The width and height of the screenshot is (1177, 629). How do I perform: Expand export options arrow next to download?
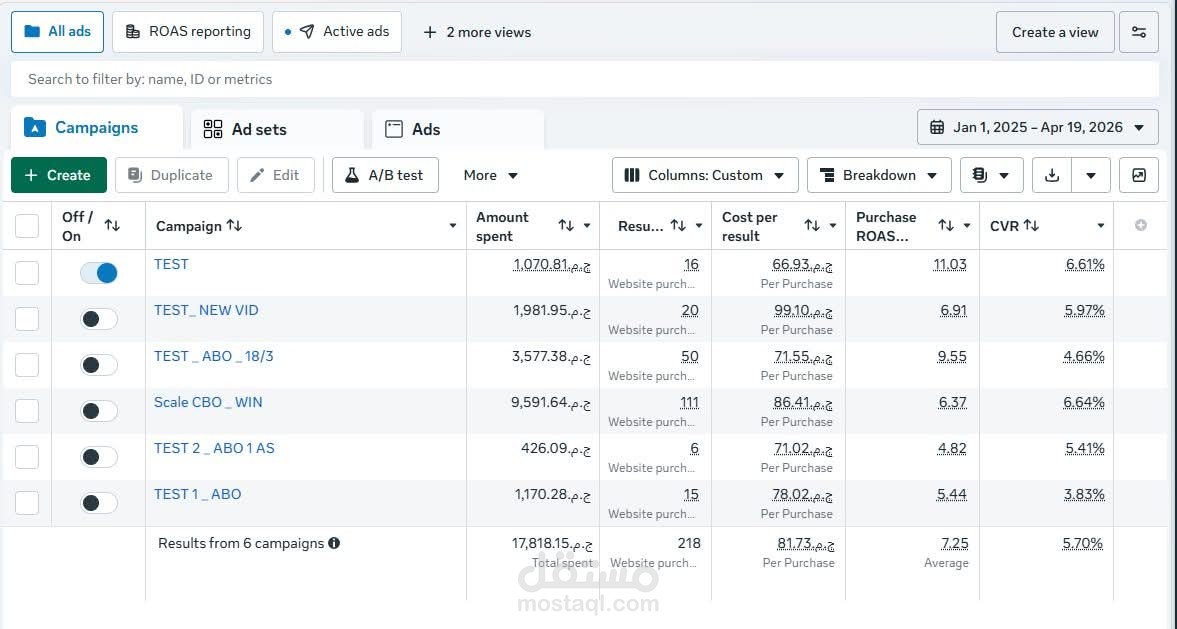(x=1091, y=175)
